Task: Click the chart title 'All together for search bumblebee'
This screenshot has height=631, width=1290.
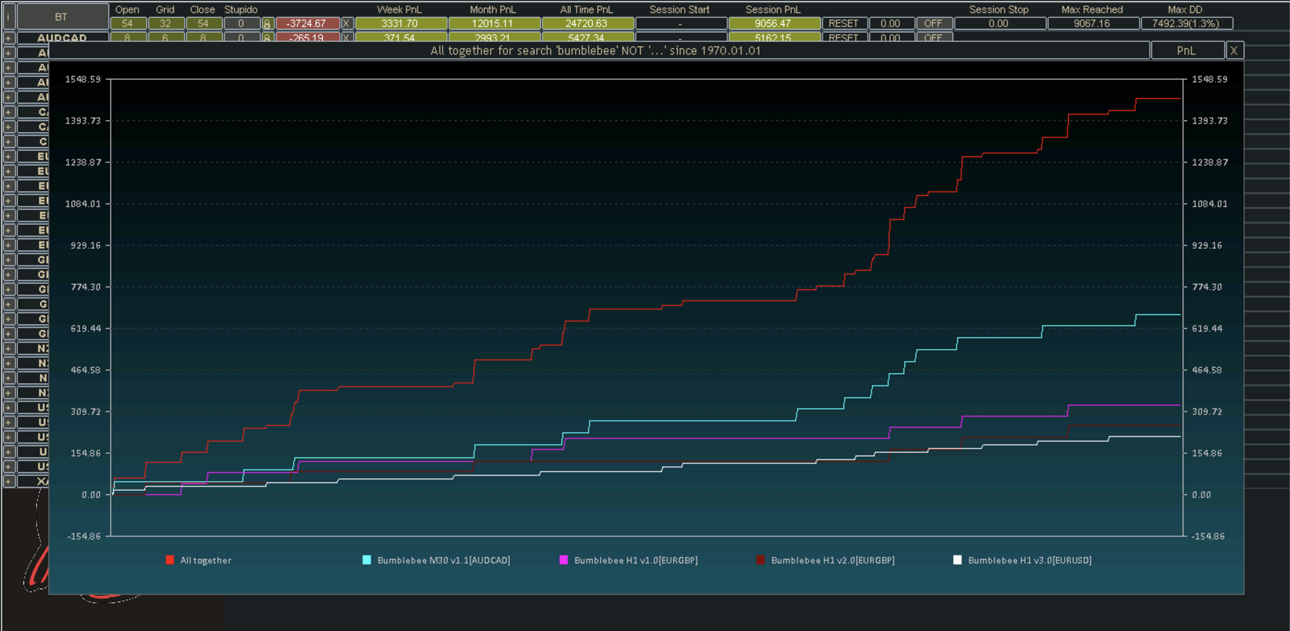Action: coord(595,50)
